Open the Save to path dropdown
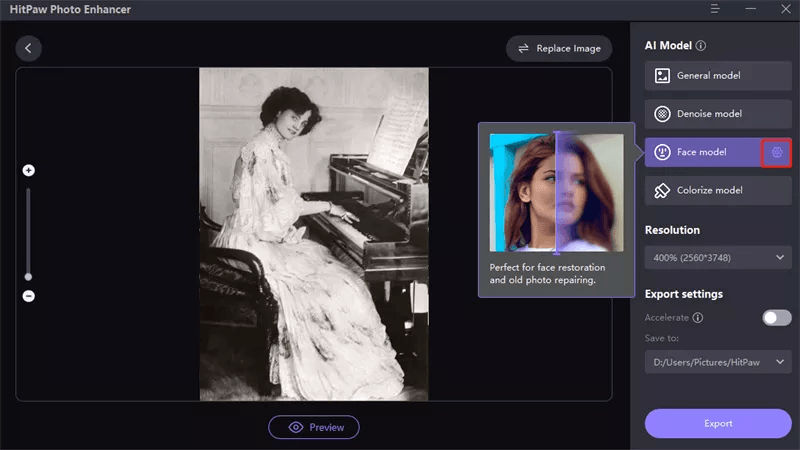Viewport: 800px width, 450px height. (718, 362)
